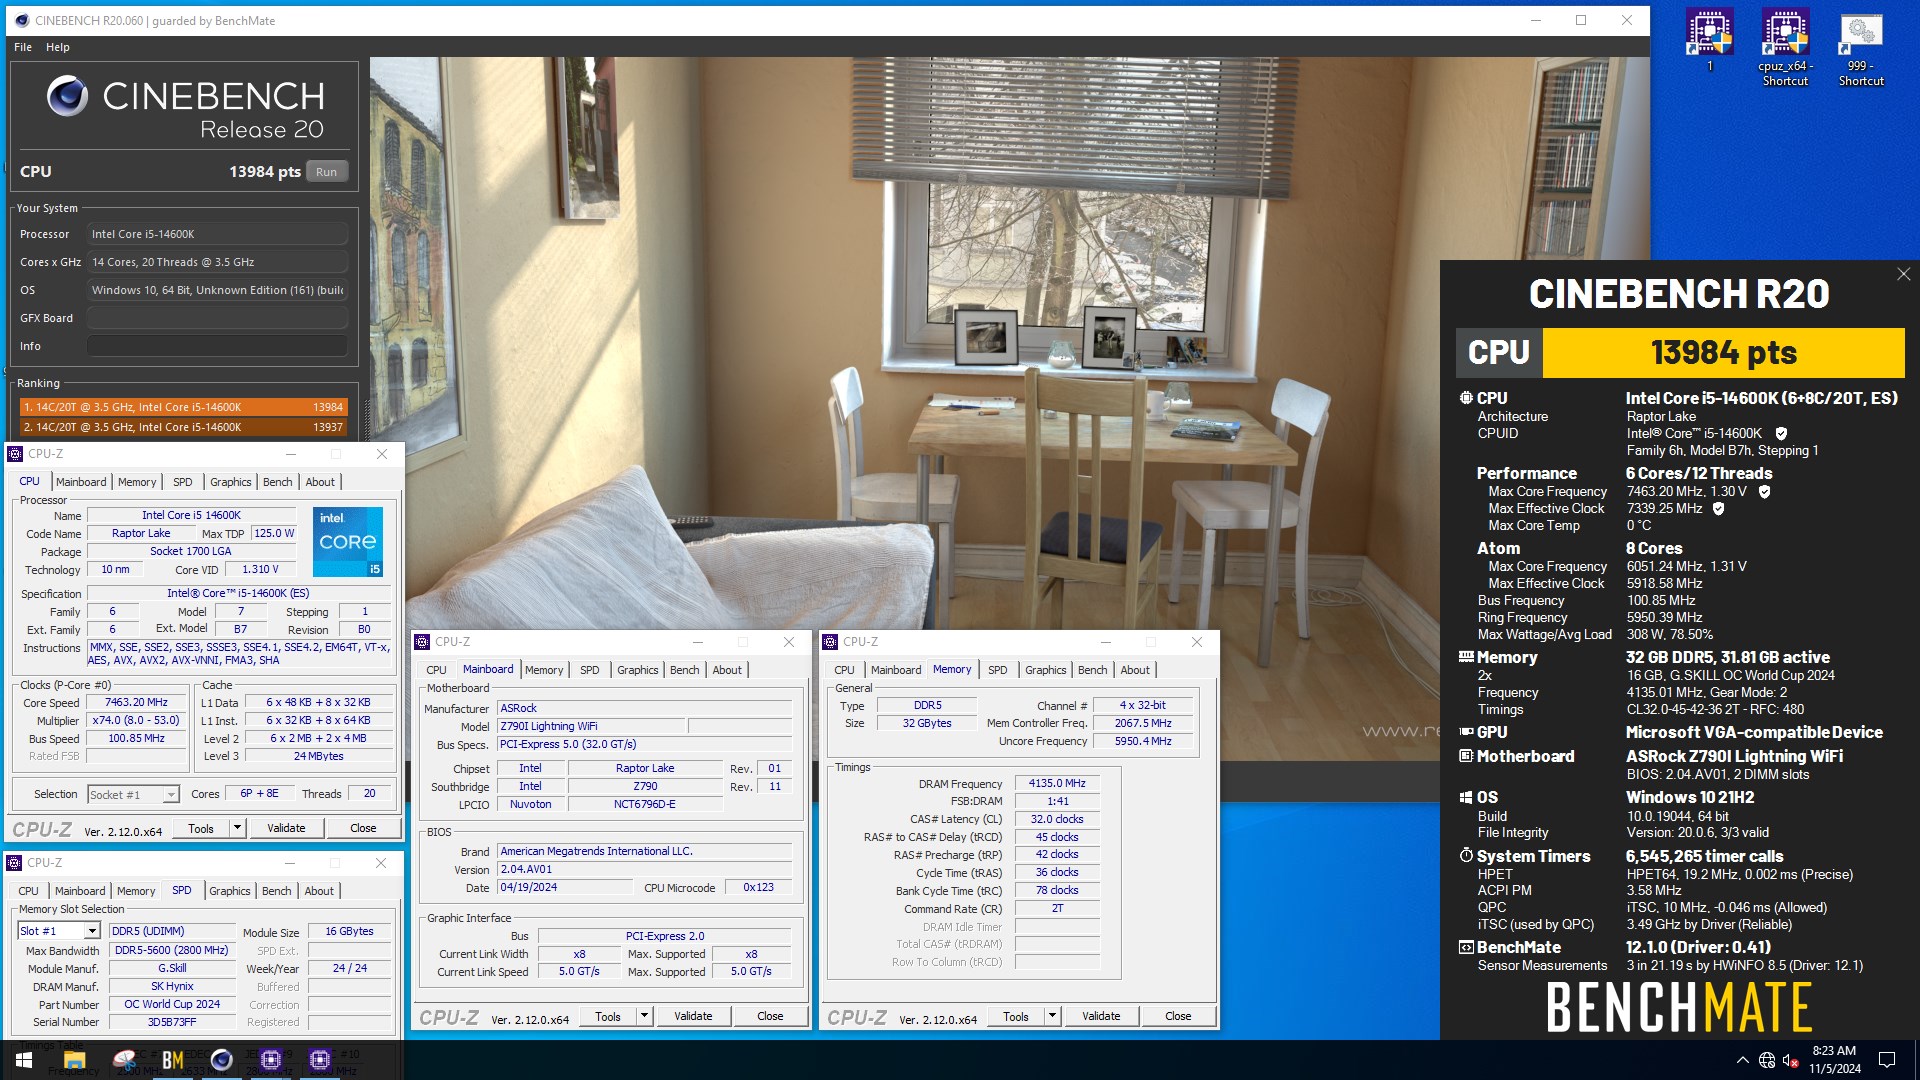Click the BenchMate section icon near version
The image size is (1920, 1080).
point(1466,947)
